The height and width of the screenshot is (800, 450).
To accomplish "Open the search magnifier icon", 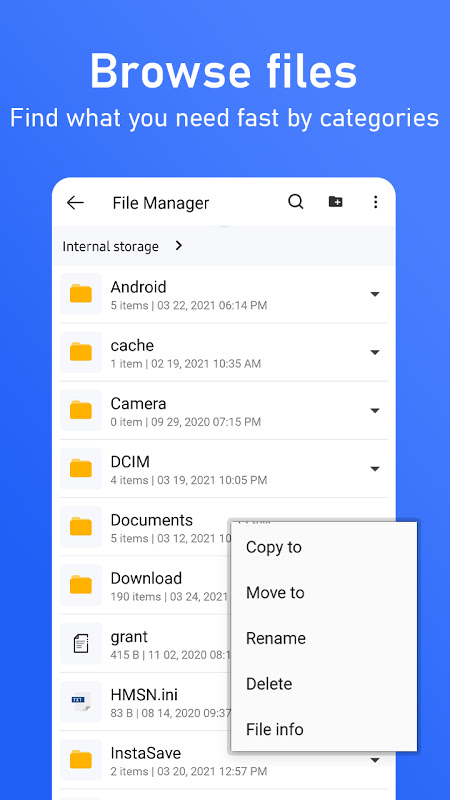I will [x=295, y=202].
